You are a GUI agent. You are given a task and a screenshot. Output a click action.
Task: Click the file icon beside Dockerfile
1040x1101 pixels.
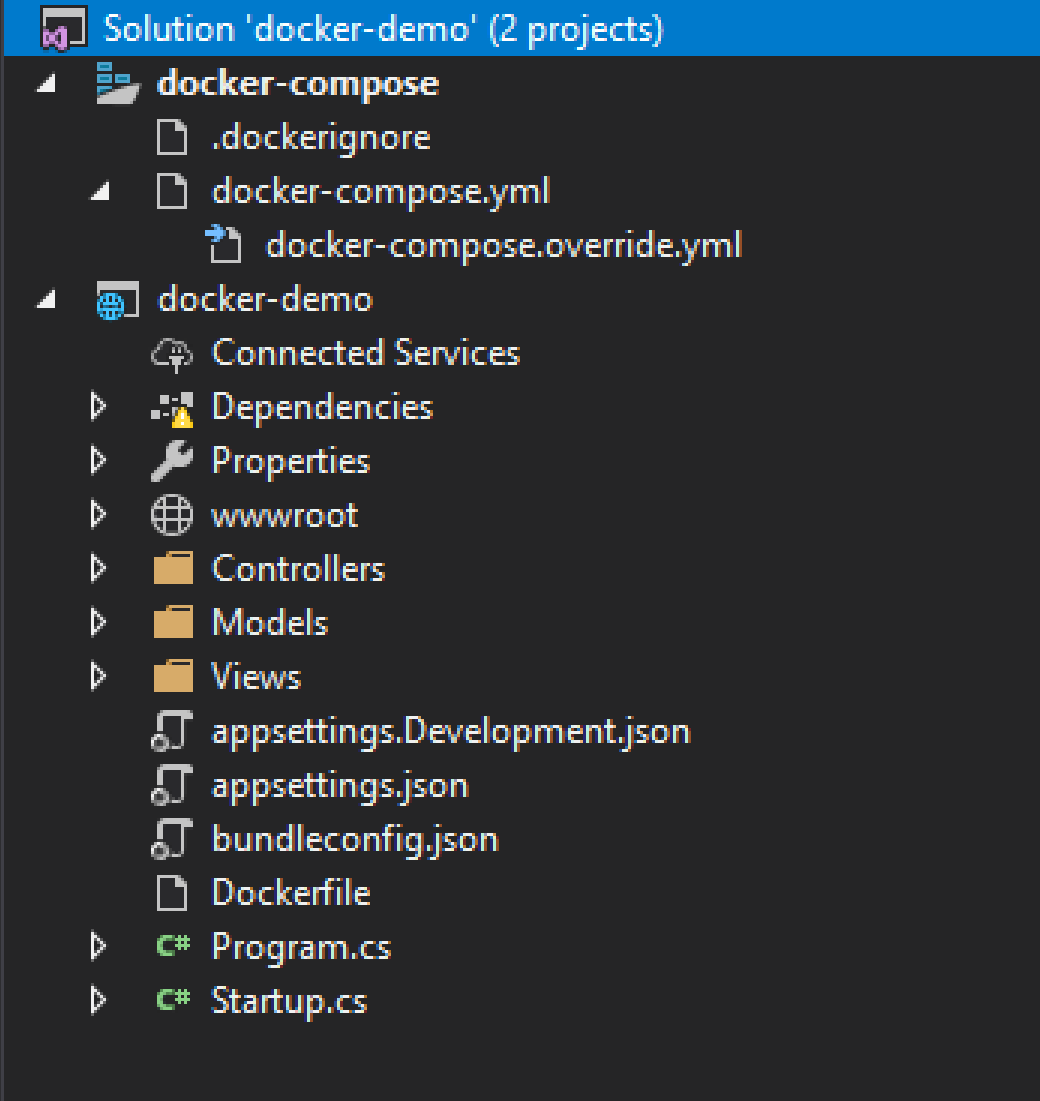(172, 892)
